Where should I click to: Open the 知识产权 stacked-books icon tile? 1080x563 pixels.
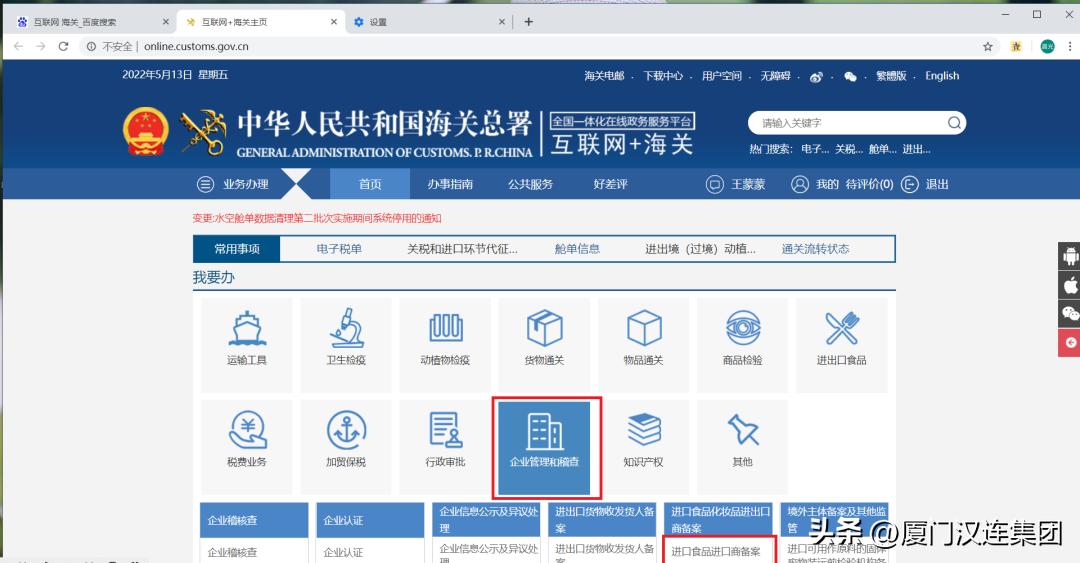(x=643, y=447)
